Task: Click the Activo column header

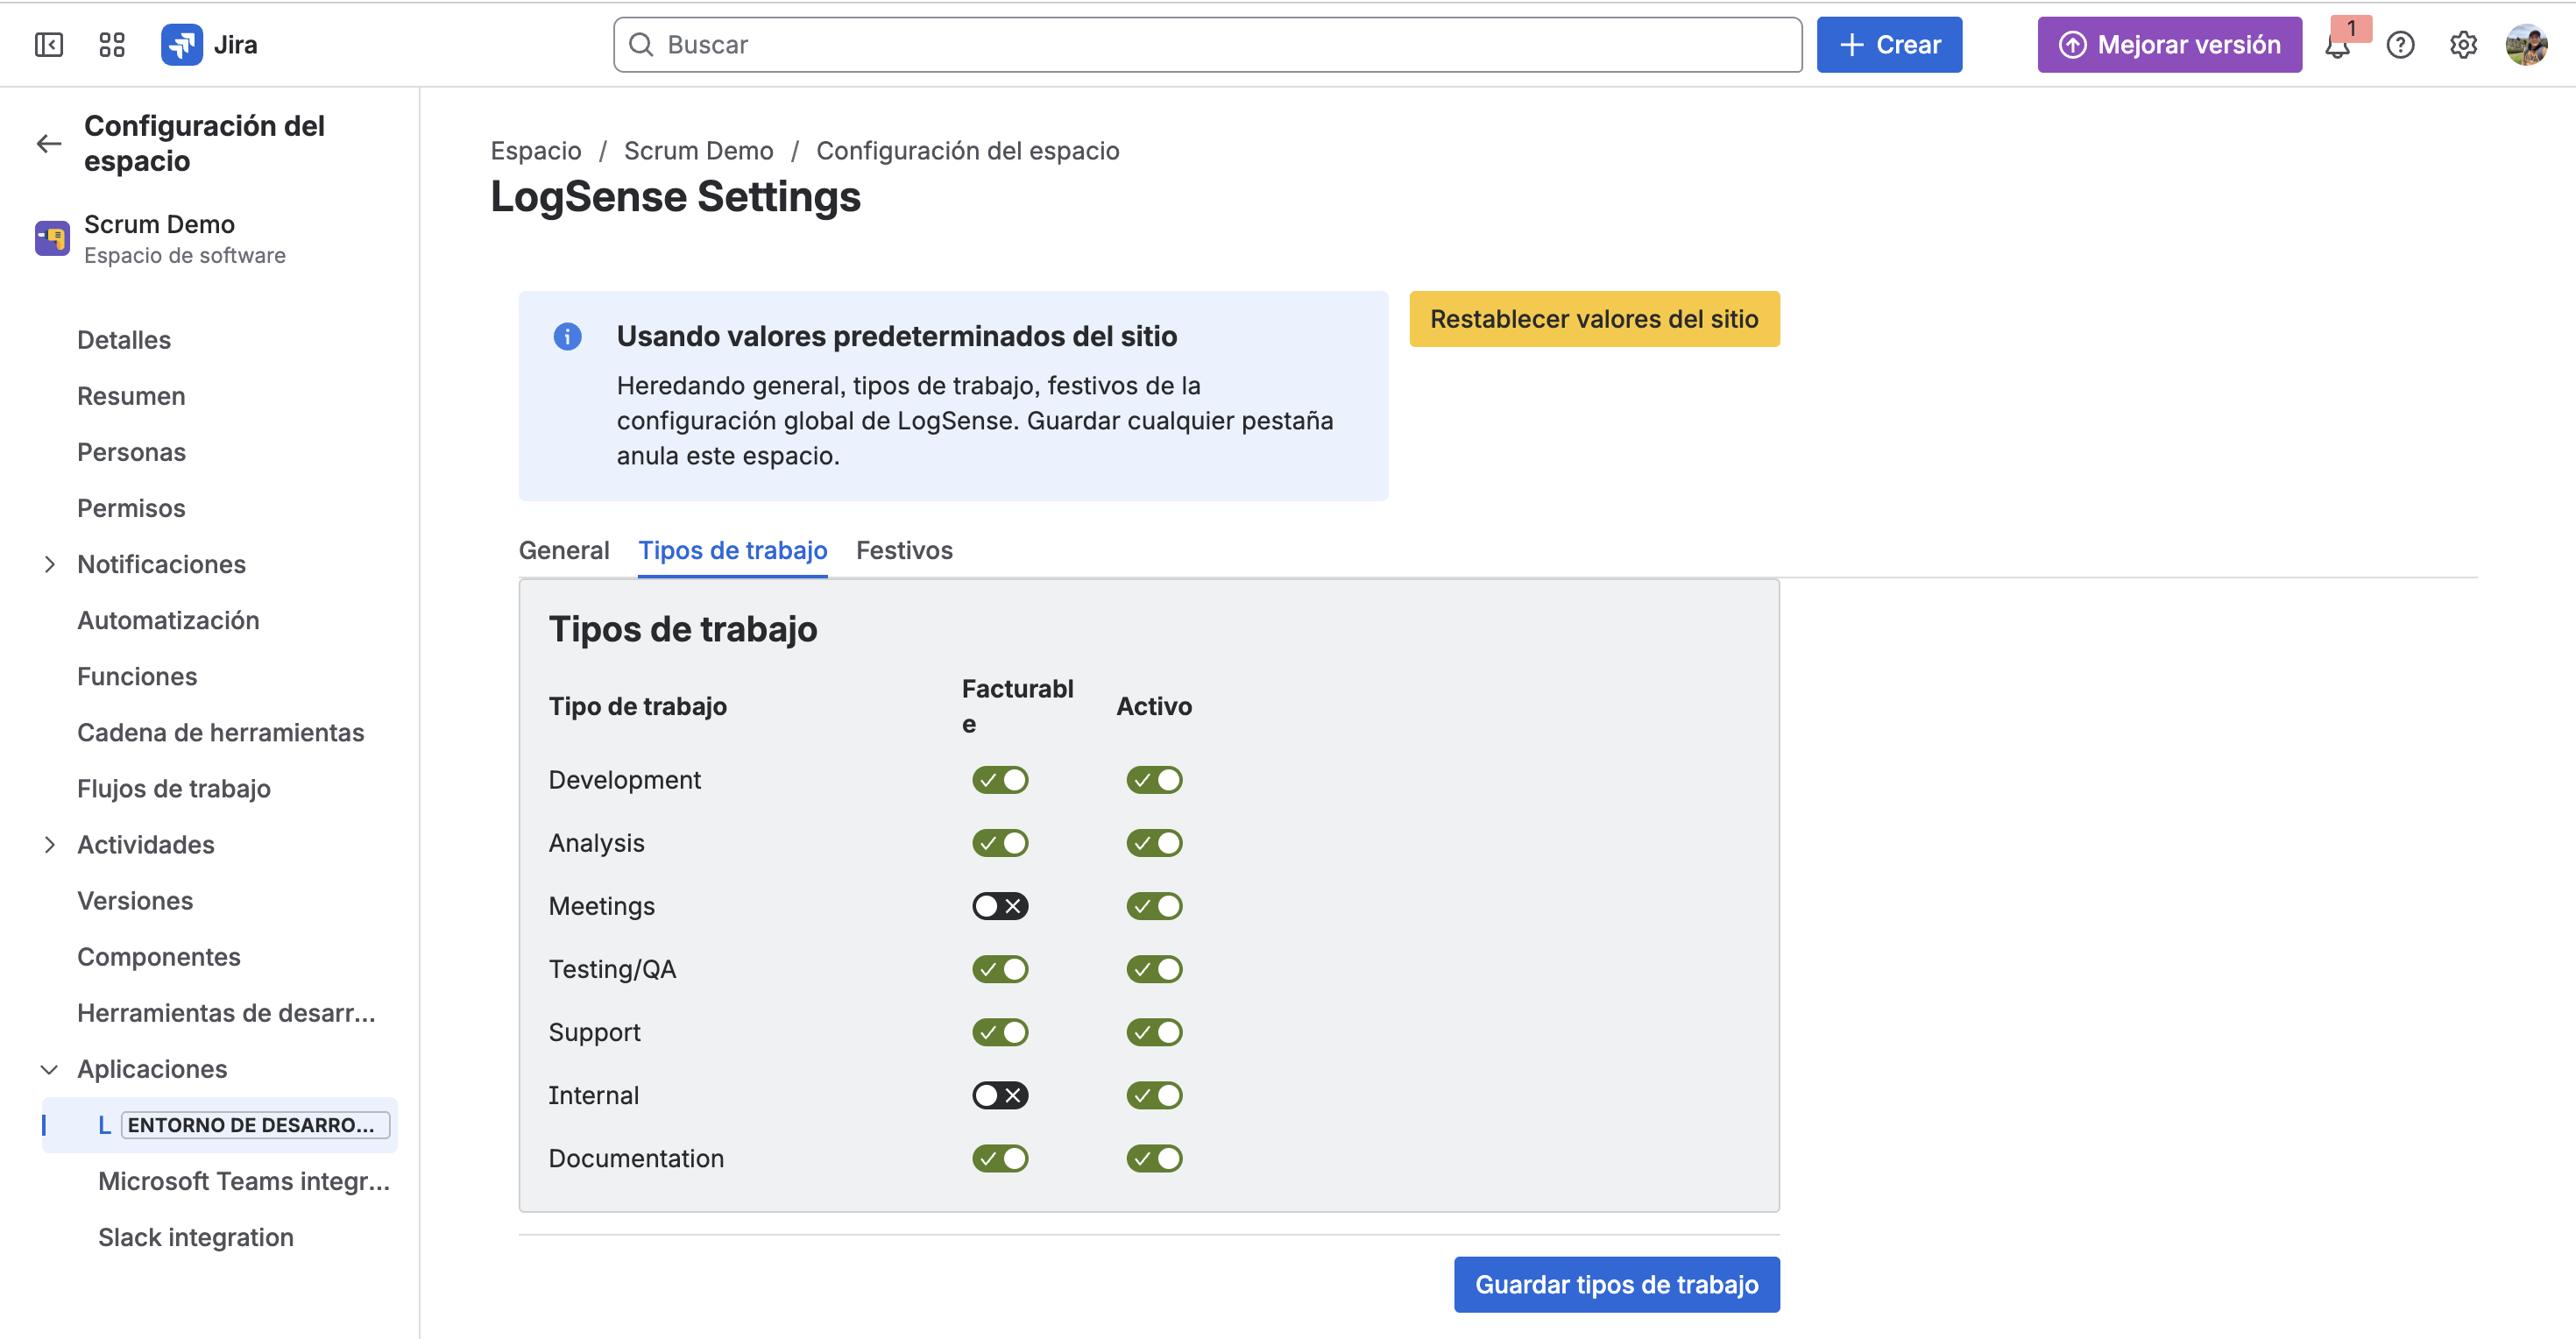Action: tap(1154, 706)
